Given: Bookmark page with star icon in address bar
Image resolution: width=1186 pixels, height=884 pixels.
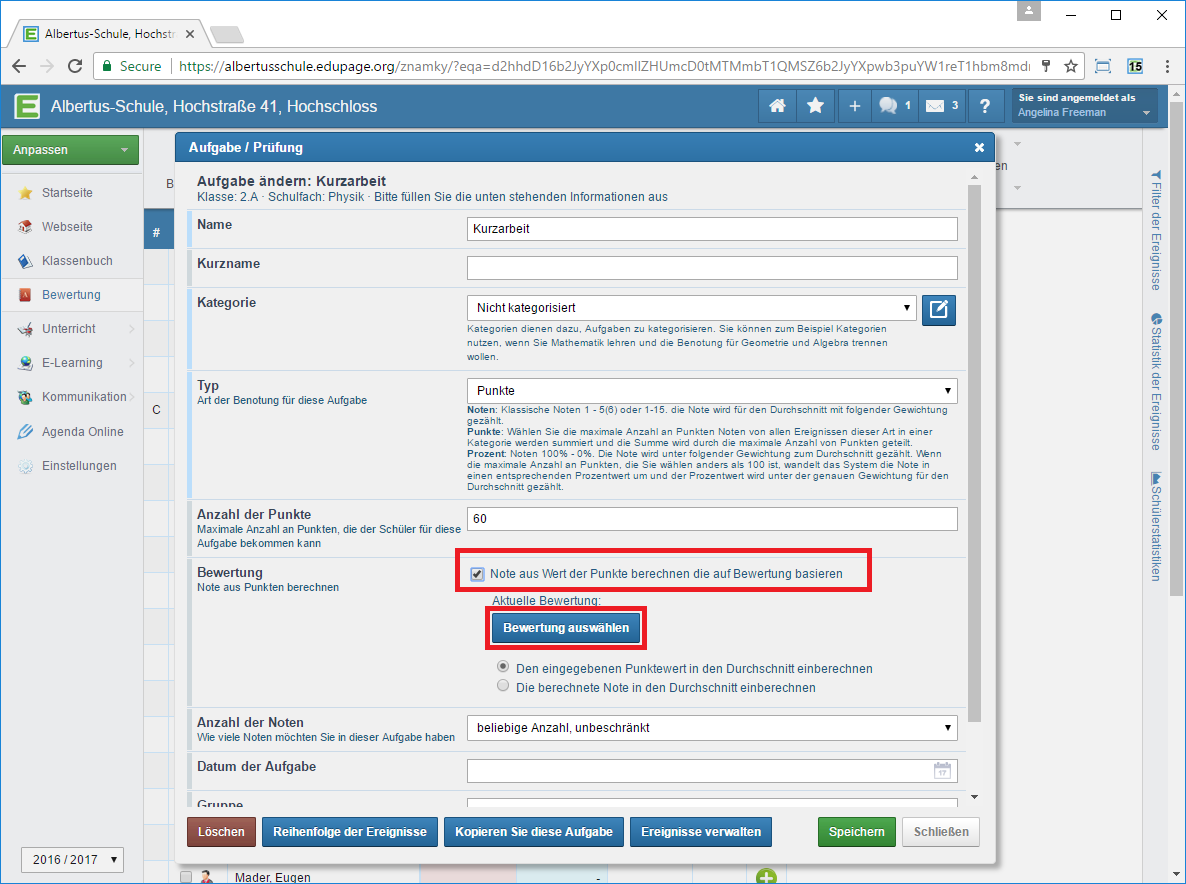Looking at the screenshot, I should (x=1071, y=67).
